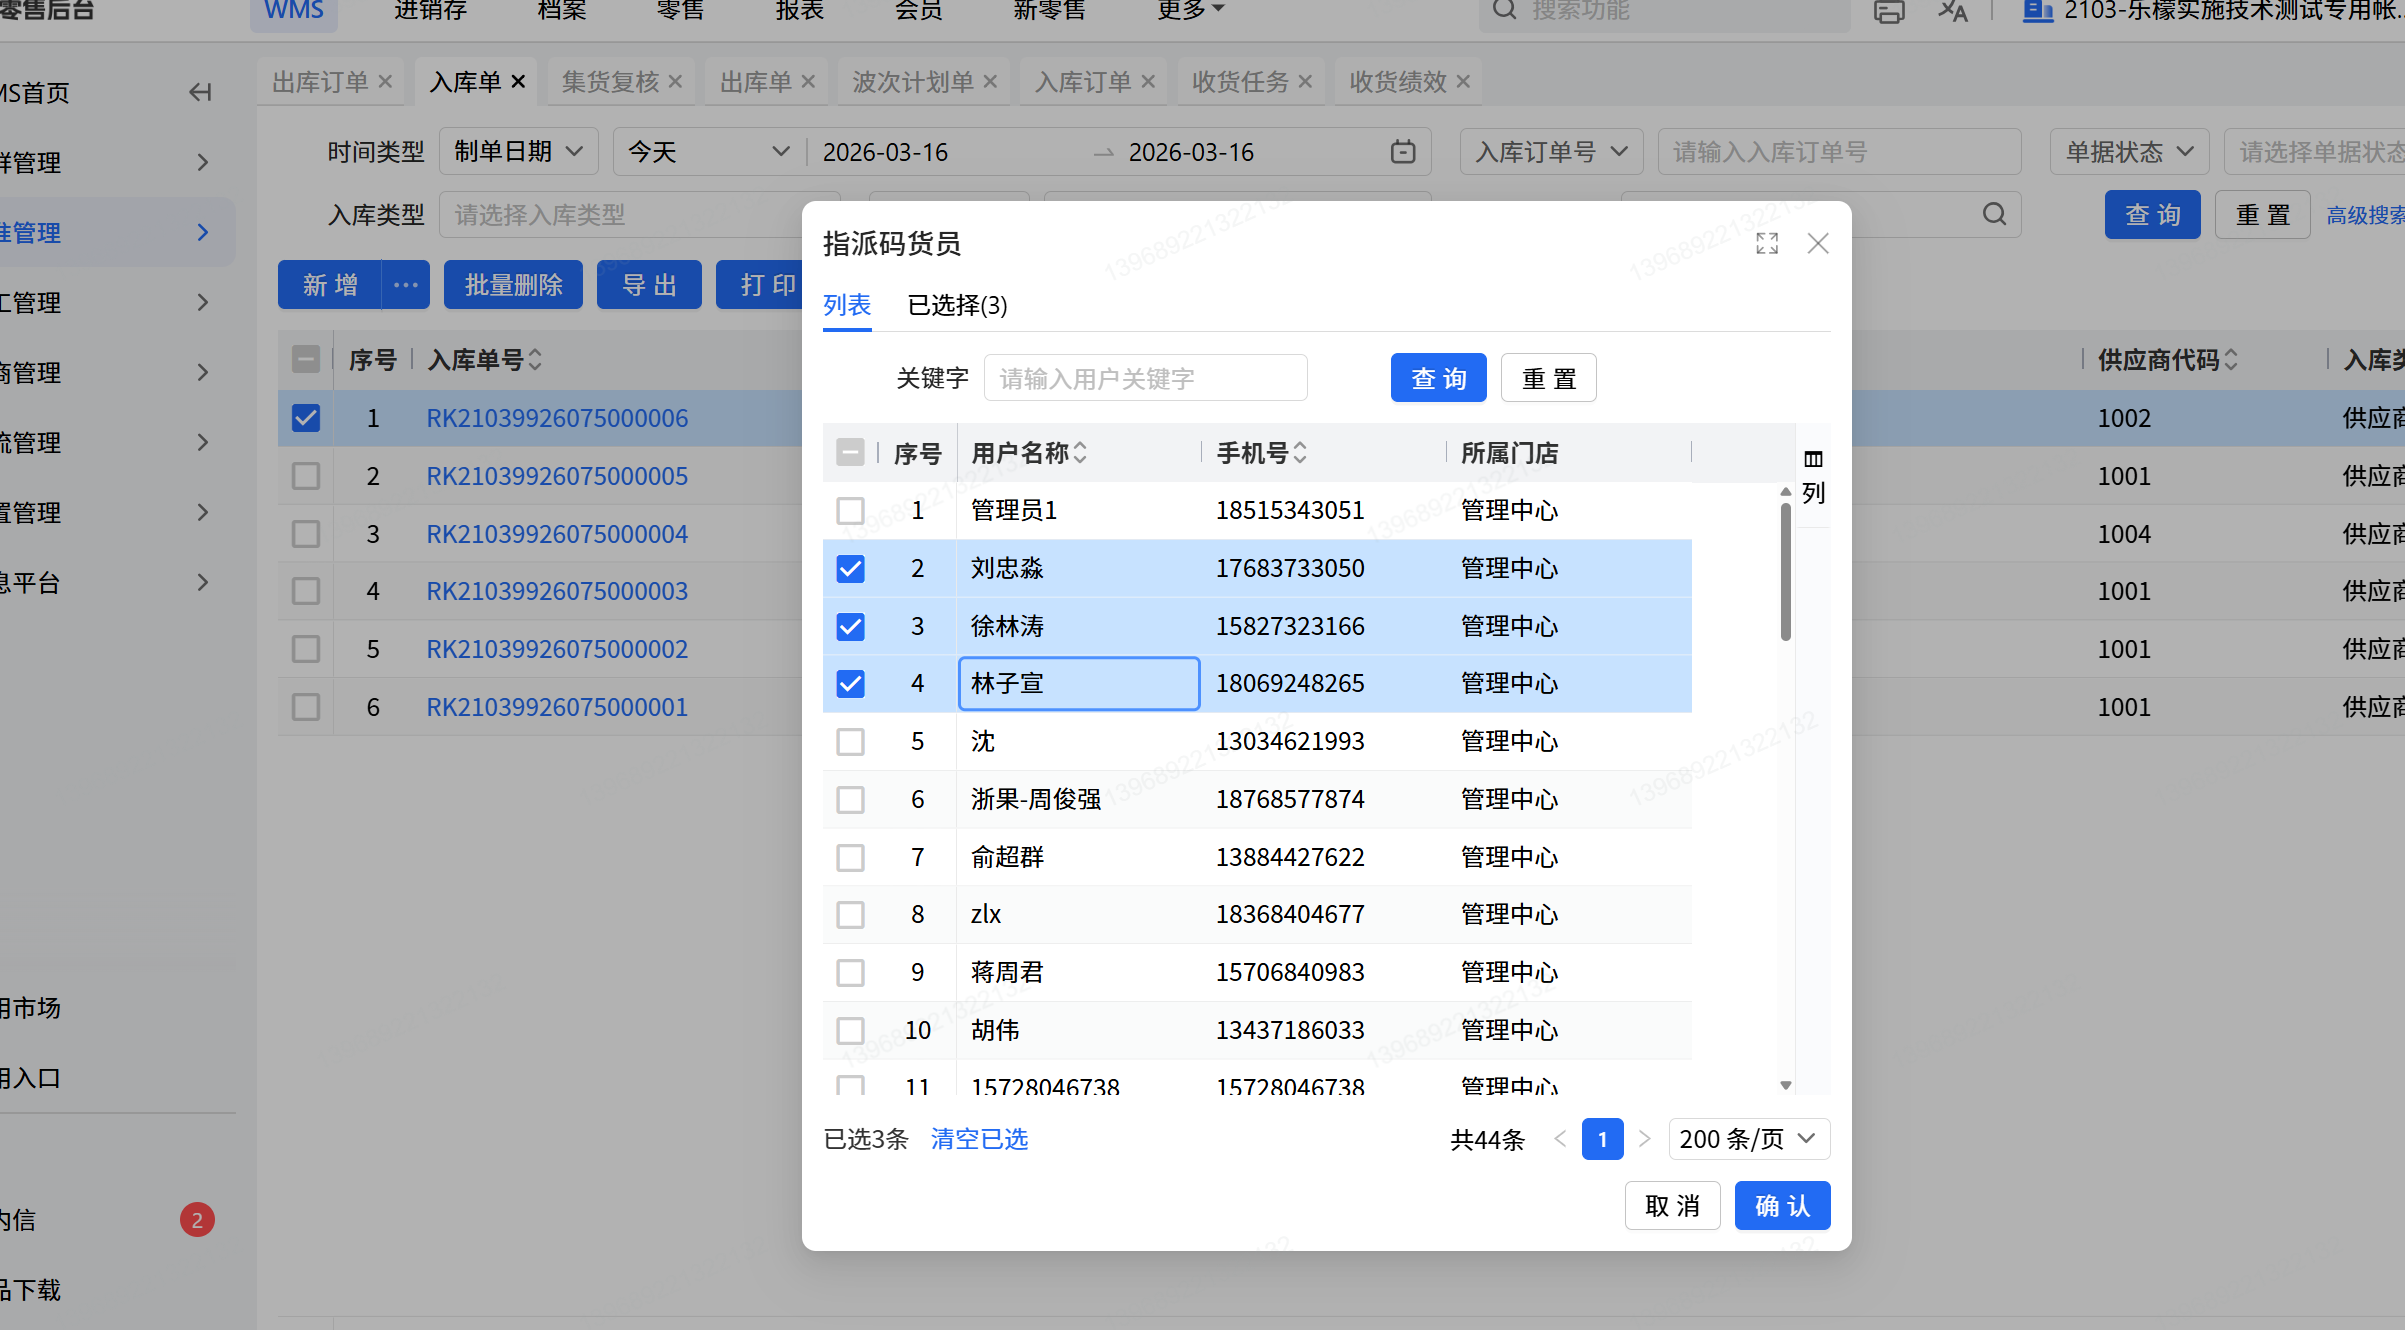
Task: Click the 确认 button
Action: click(1782, 1206)
